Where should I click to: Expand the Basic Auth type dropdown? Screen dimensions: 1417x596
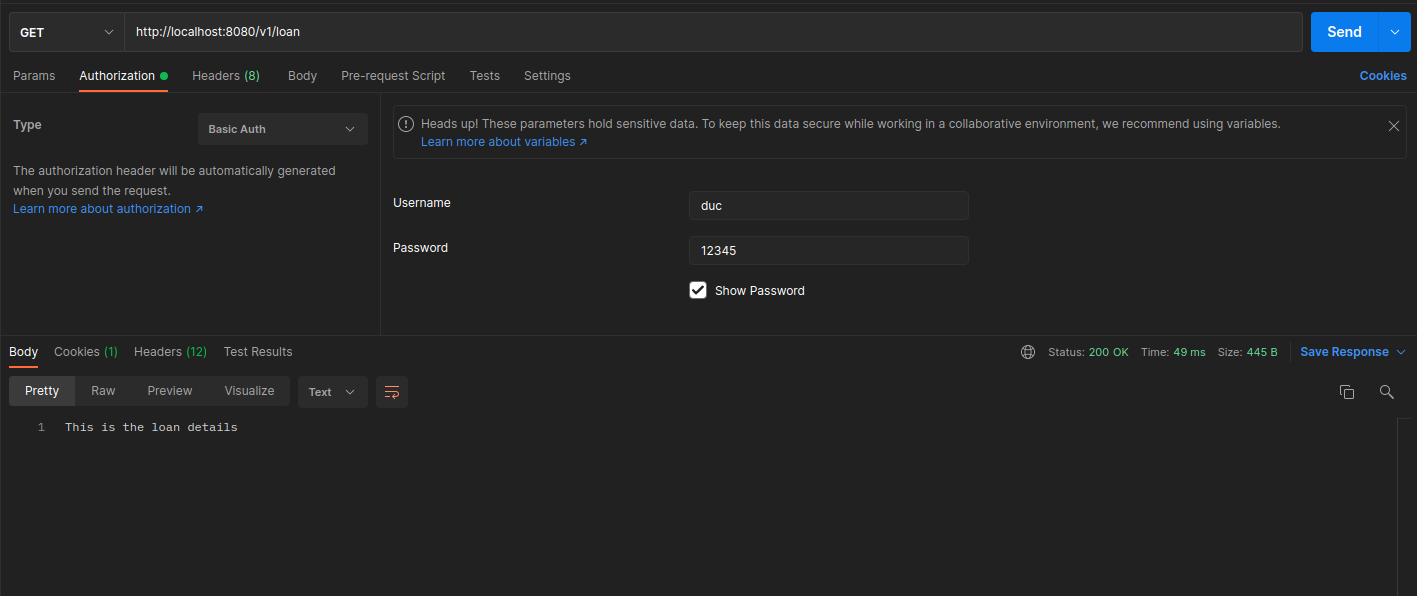[282, 129]
